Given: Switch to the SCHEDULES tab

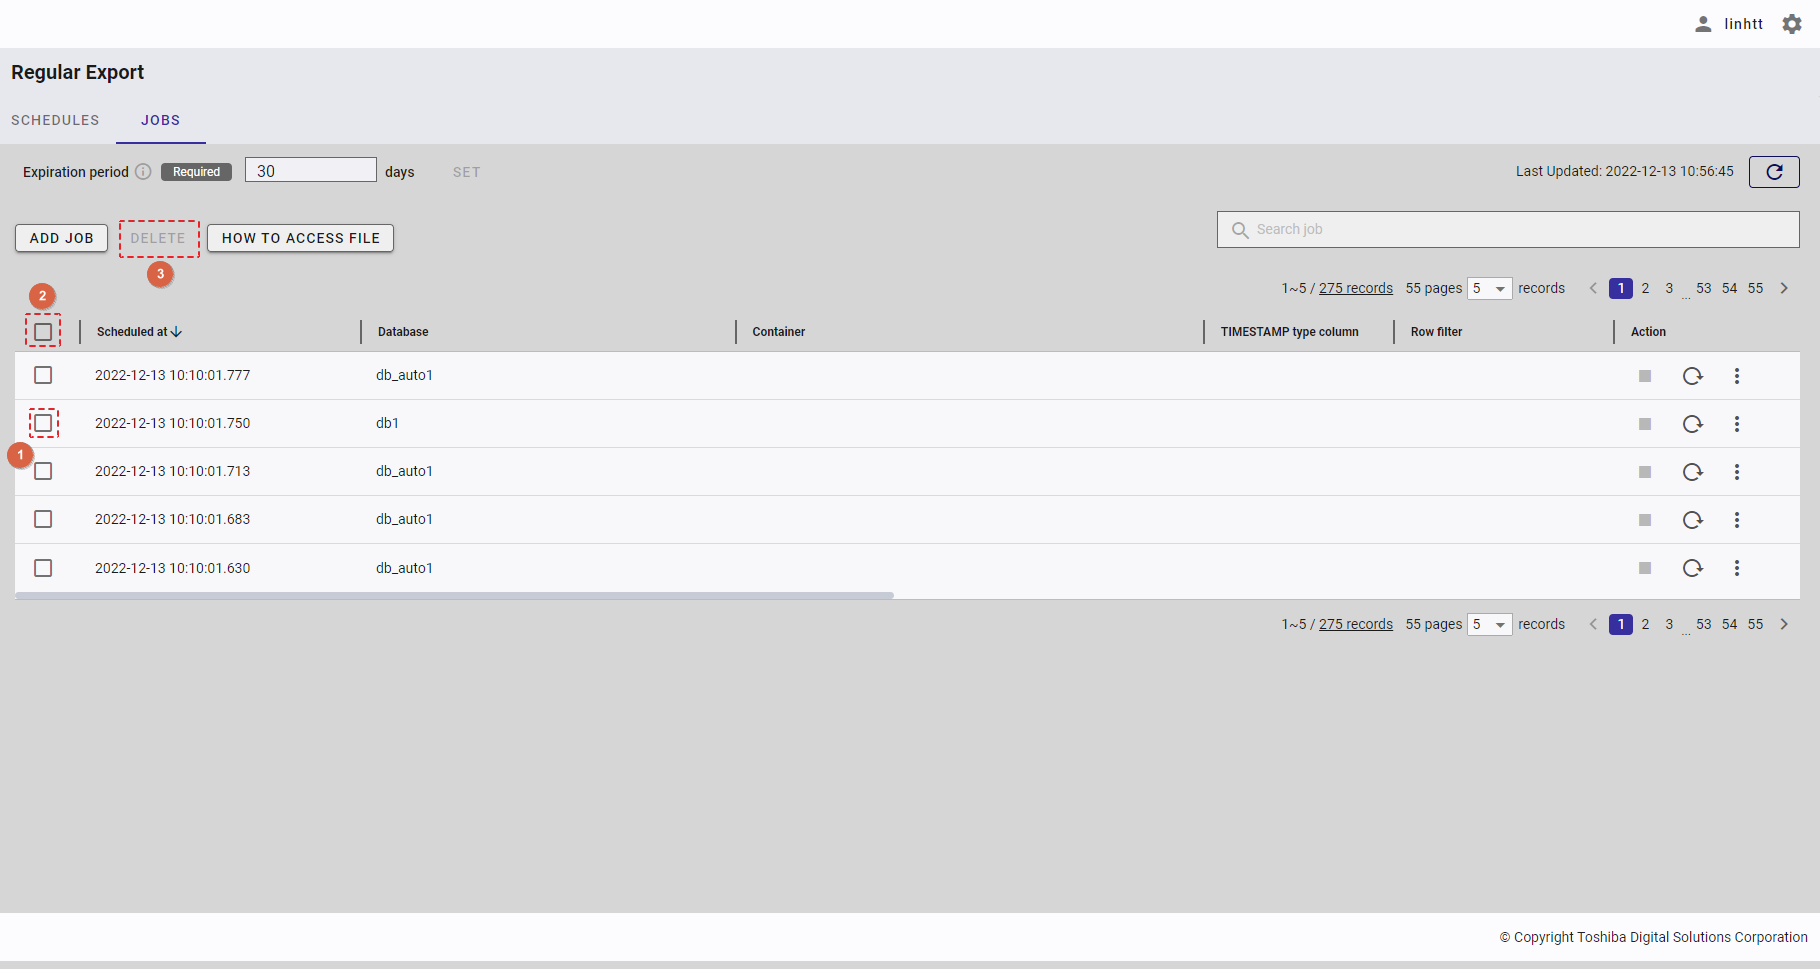Looking at the screenshot, I should click(x=55, y=120).
